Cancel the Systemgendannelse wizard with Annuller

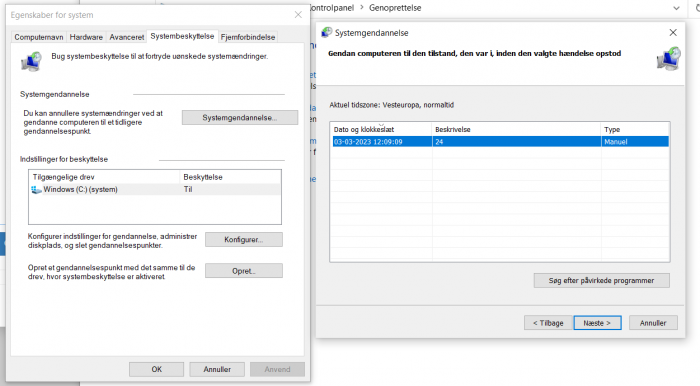(x=653, y=323)
